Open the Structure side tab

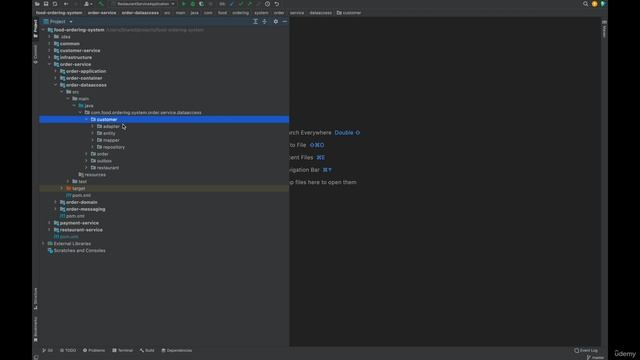[x=36, y=299]
